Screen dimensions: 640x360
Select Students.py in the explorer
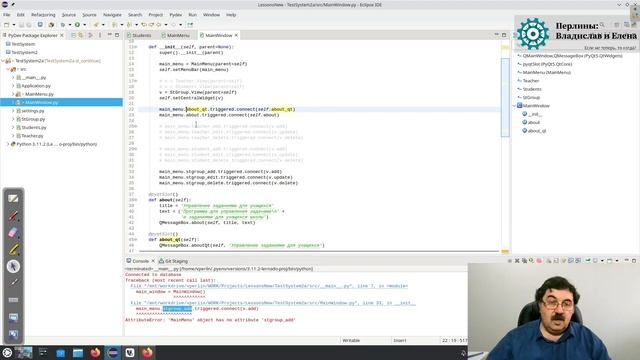pos(33,127)
